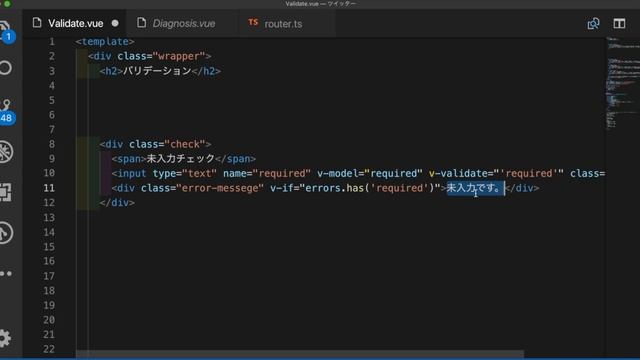This screenshot has height=360, width=640.
Task: Close Validate.vue via its unsaved dot
Action: point(115,23)
